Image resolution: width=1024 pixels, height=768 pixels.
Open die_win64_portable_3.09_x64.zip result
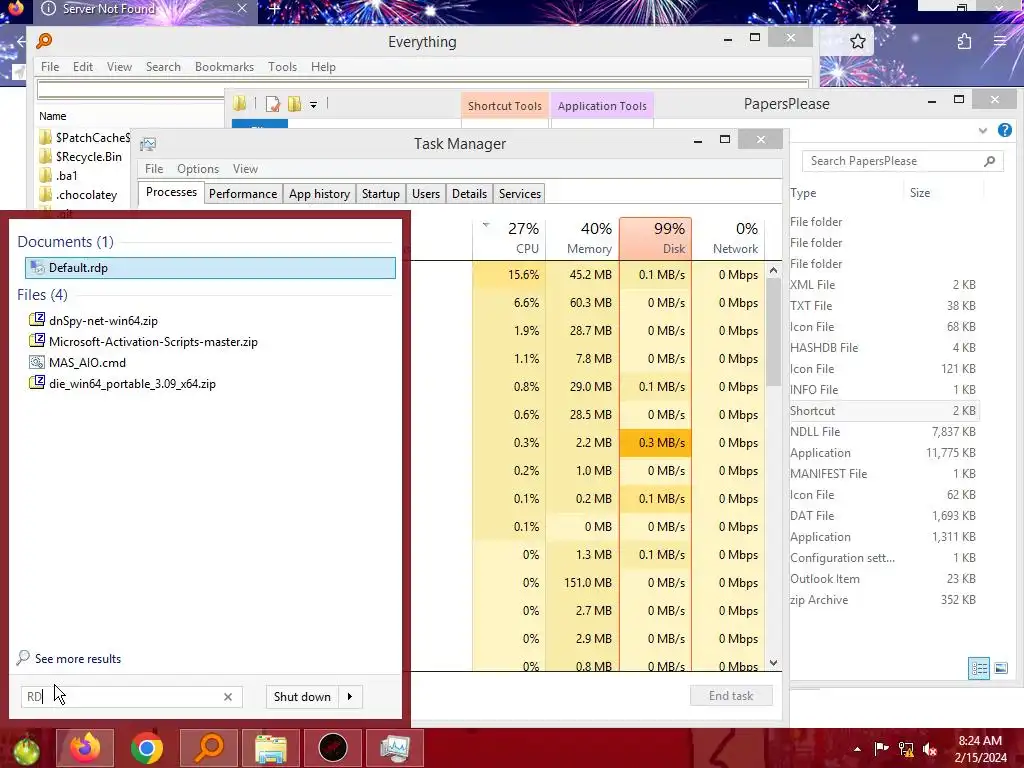(122, 383)
